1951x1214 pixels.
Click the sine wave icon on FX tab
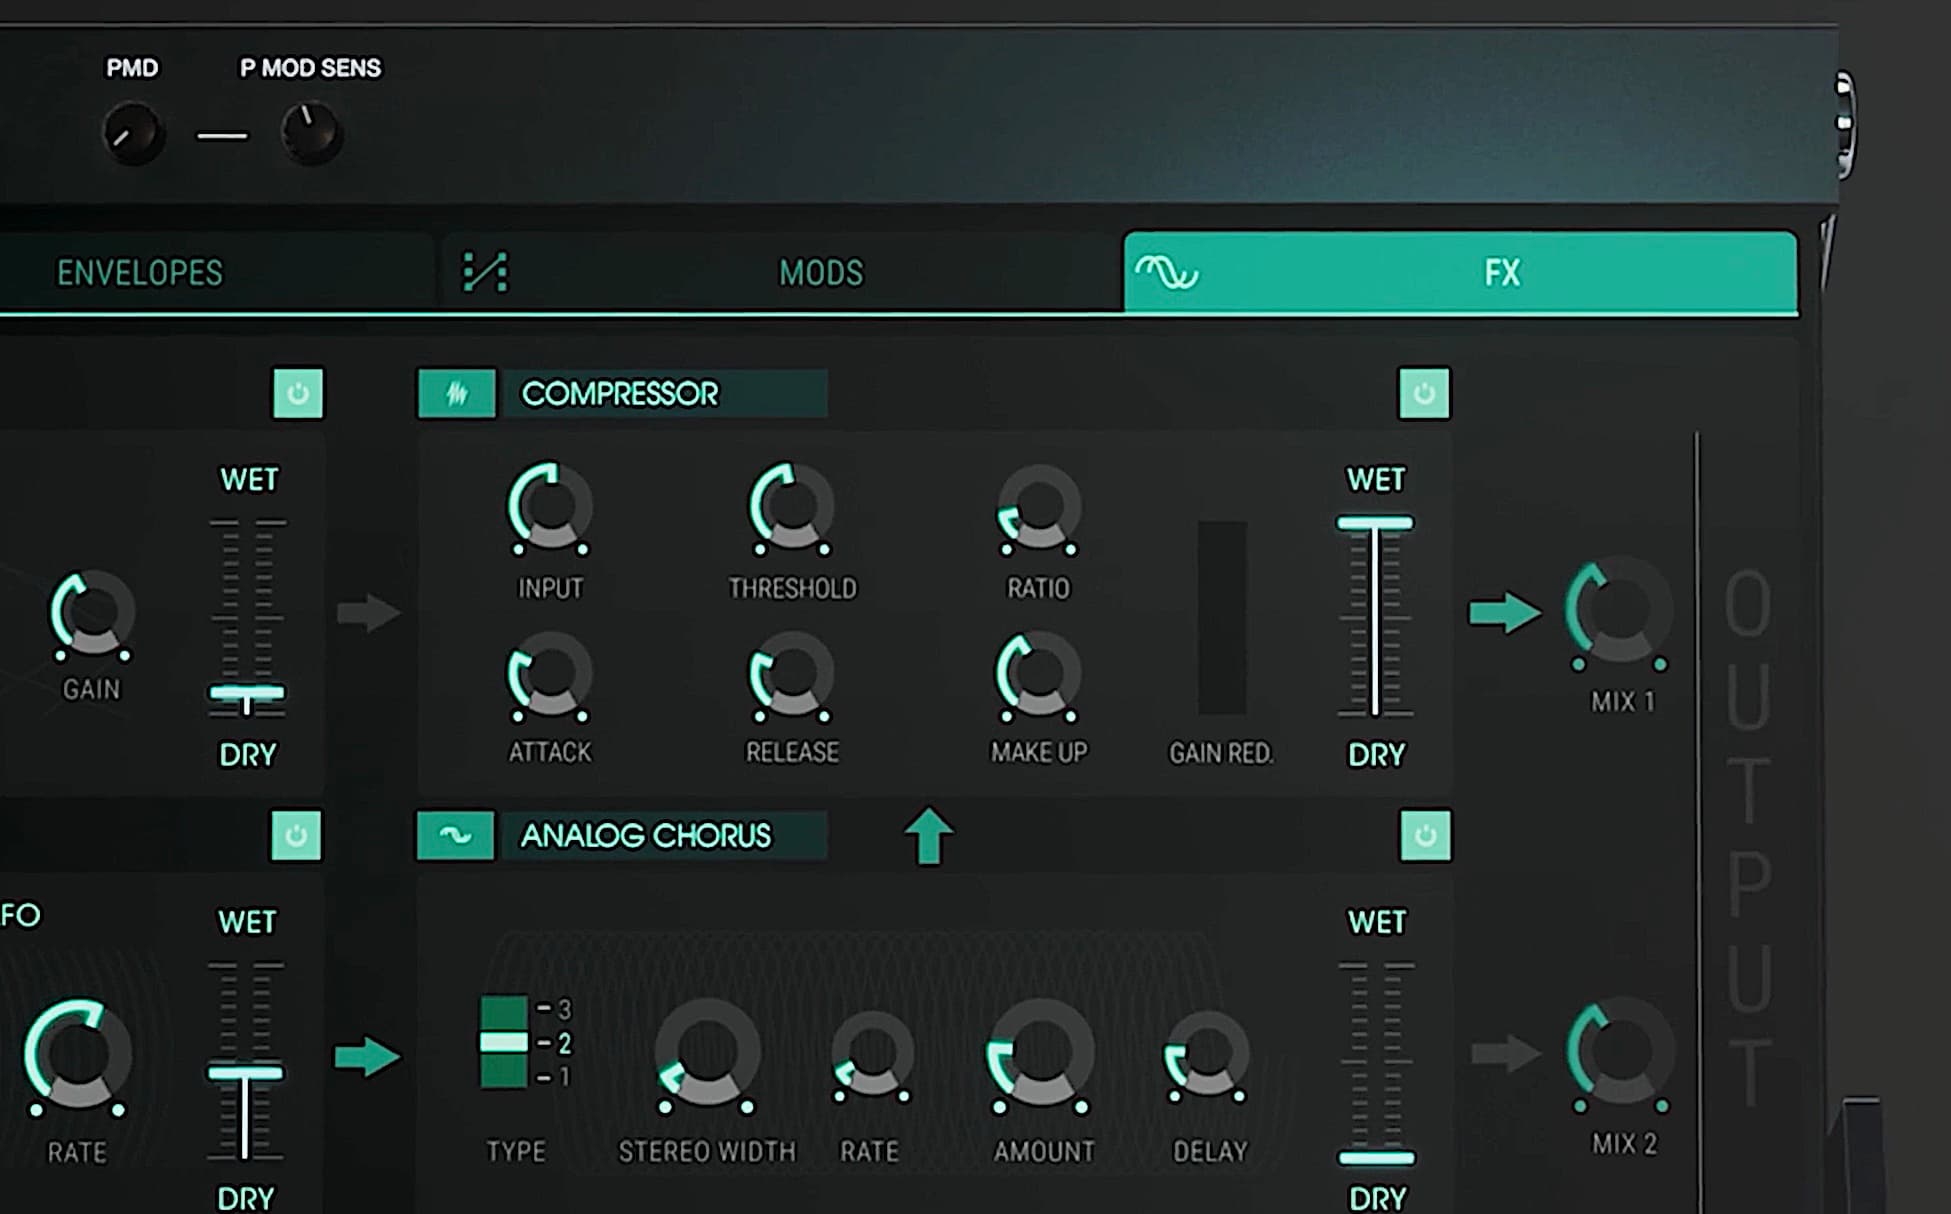pyautogui.click(x=1166, y=272)
